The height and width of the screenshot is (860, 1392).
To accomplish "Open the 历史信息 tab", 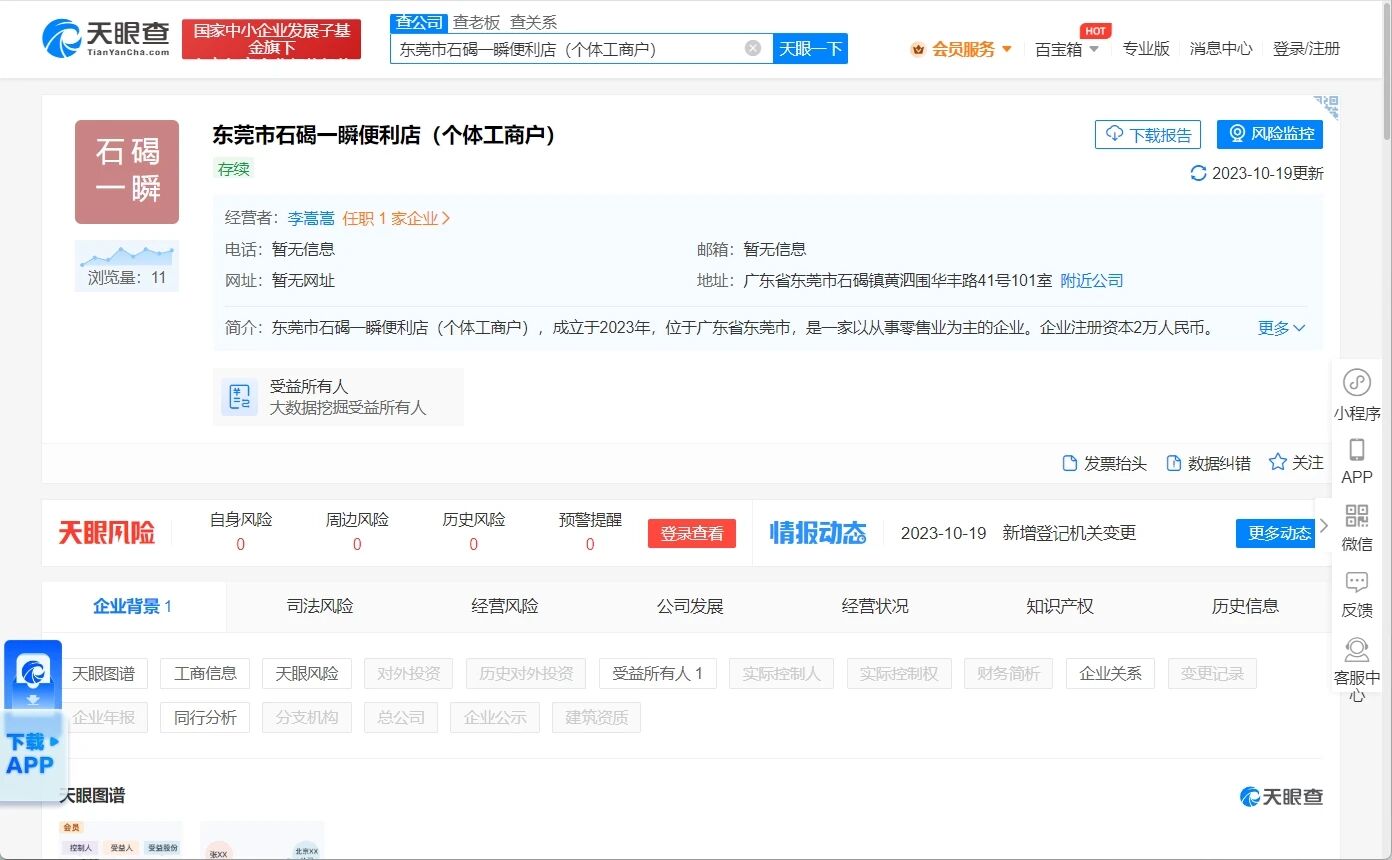I will 1245,606.
